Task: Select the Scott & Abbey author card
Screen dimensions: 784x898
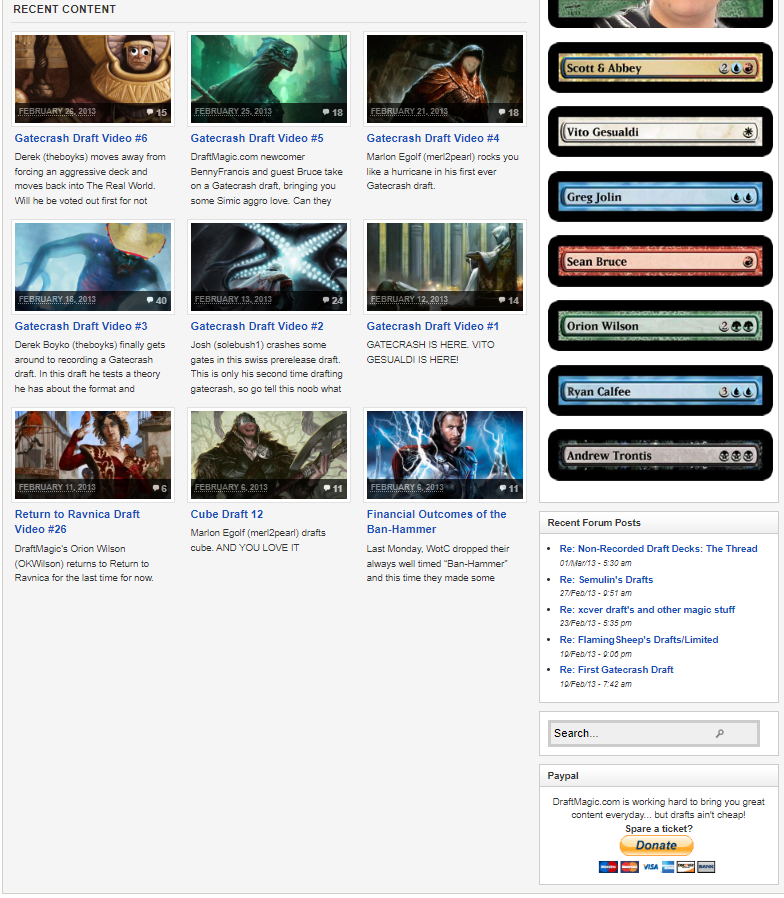Action: (x=660, y=68)
